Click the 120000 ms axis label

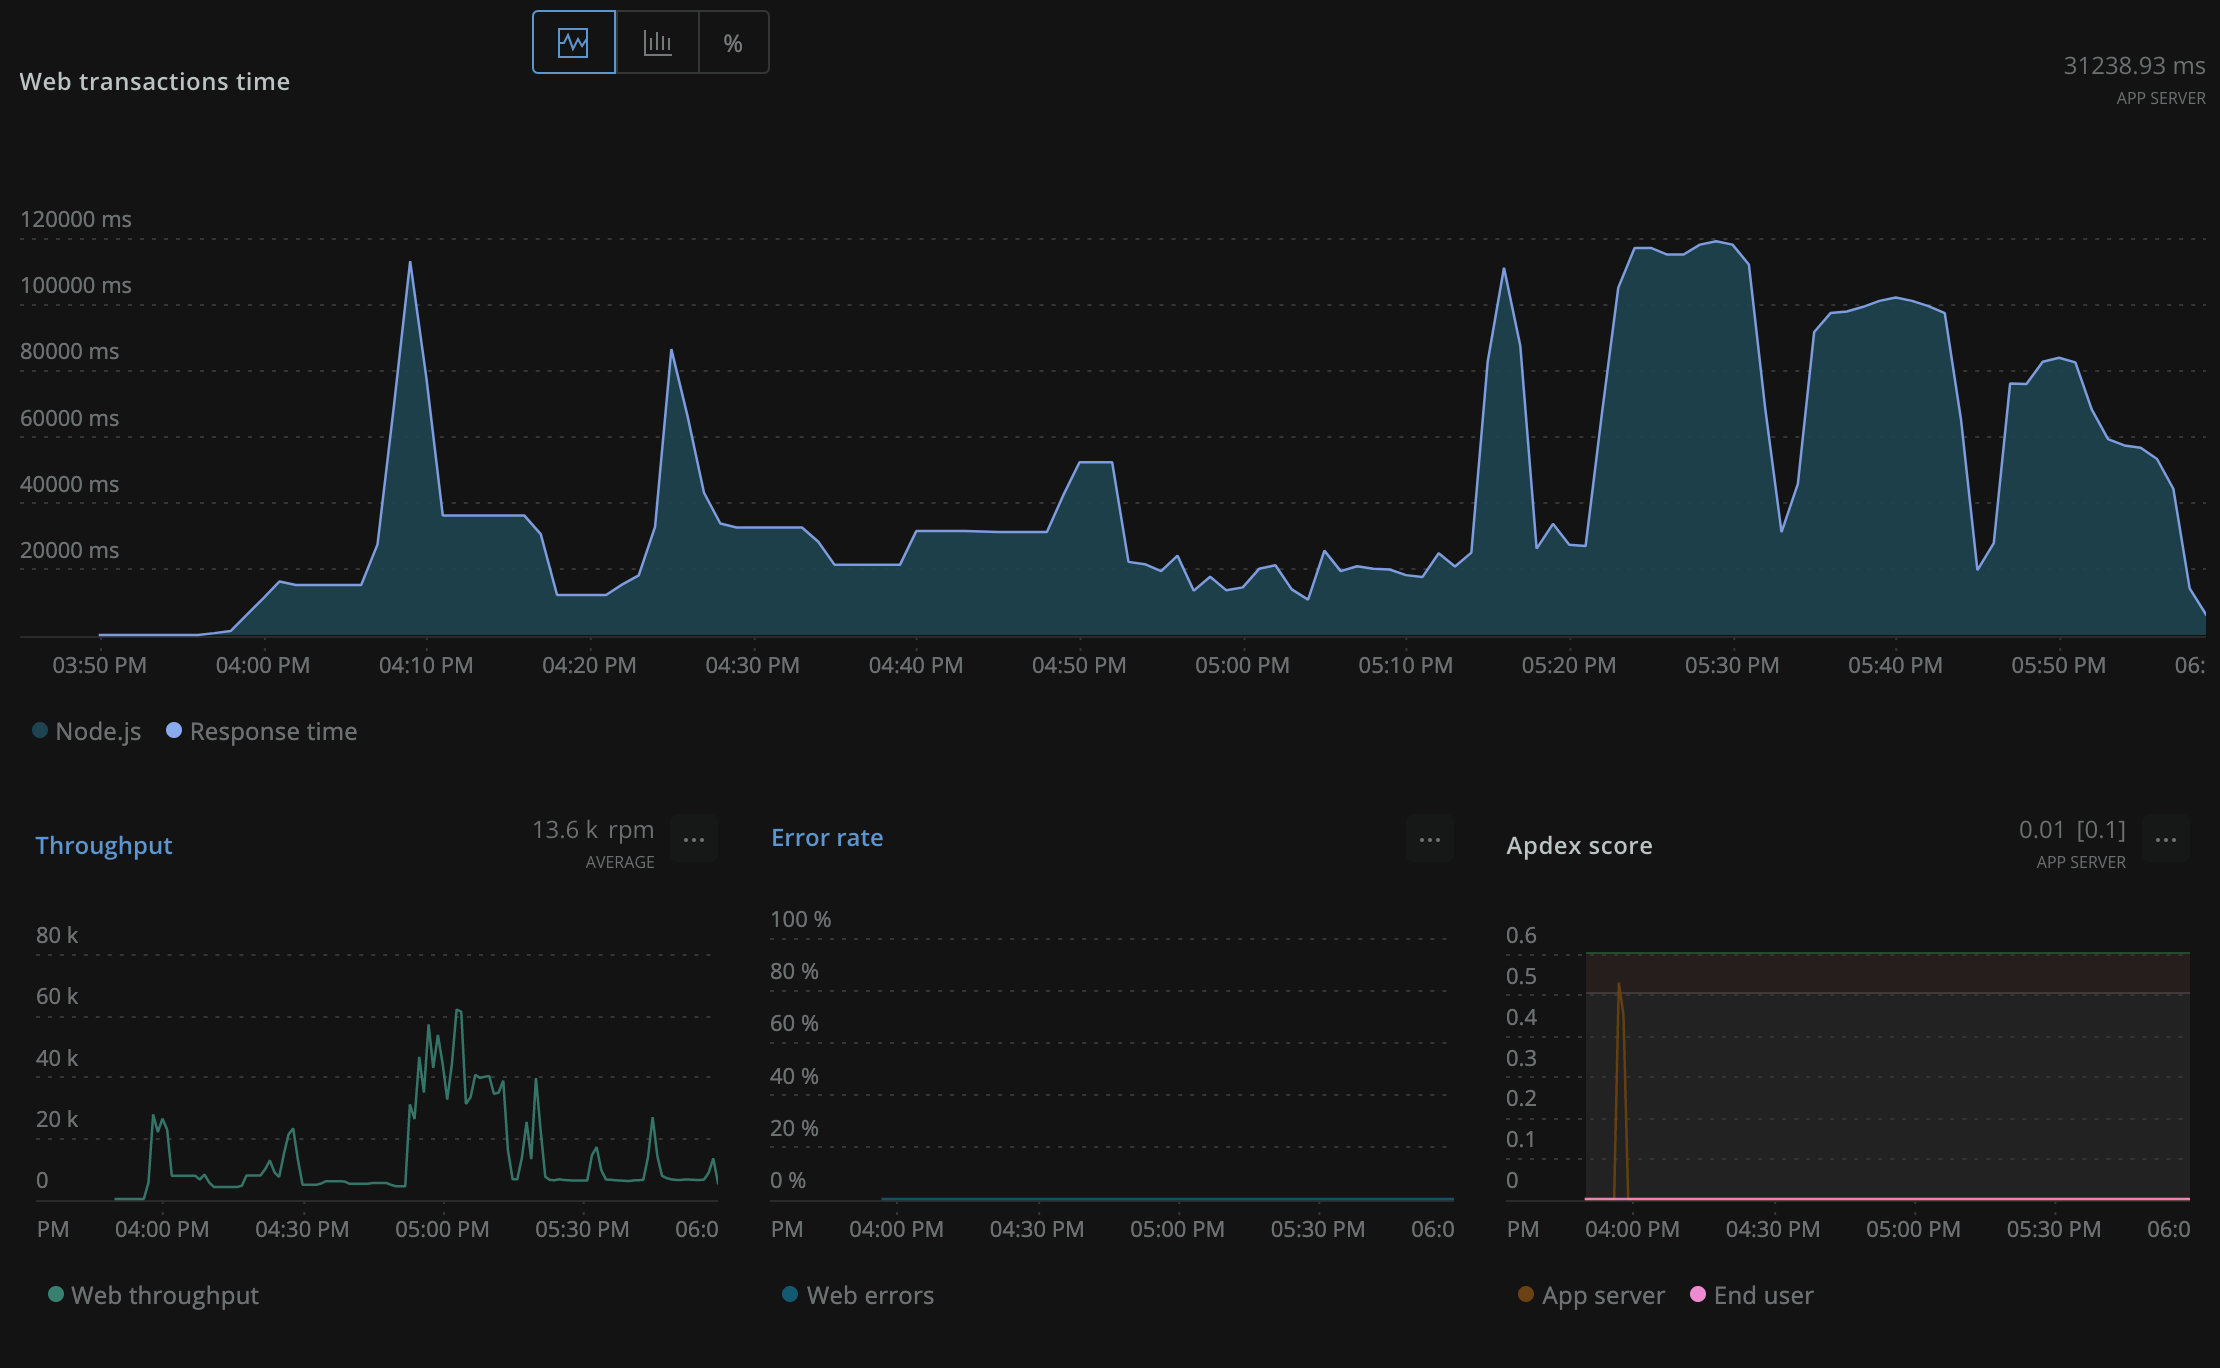(76, 219)
